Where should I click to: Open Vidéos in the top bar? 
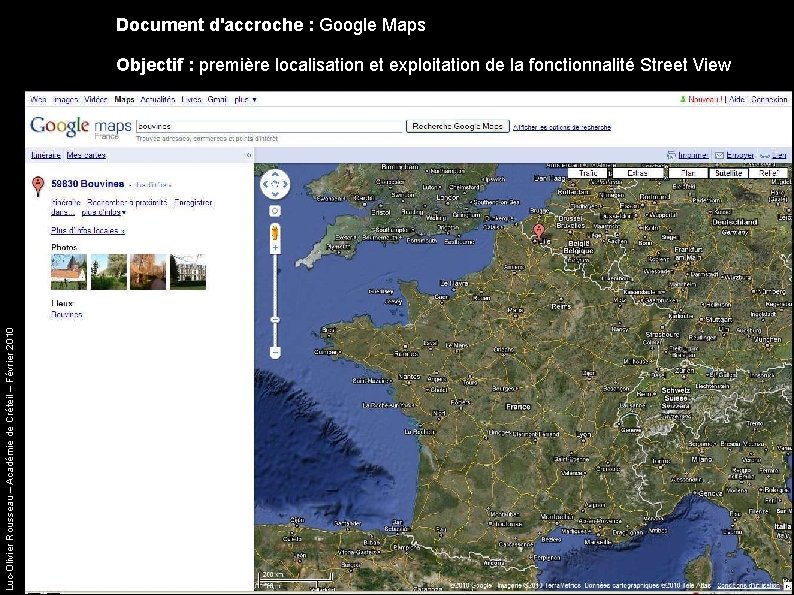pos(96,99)
